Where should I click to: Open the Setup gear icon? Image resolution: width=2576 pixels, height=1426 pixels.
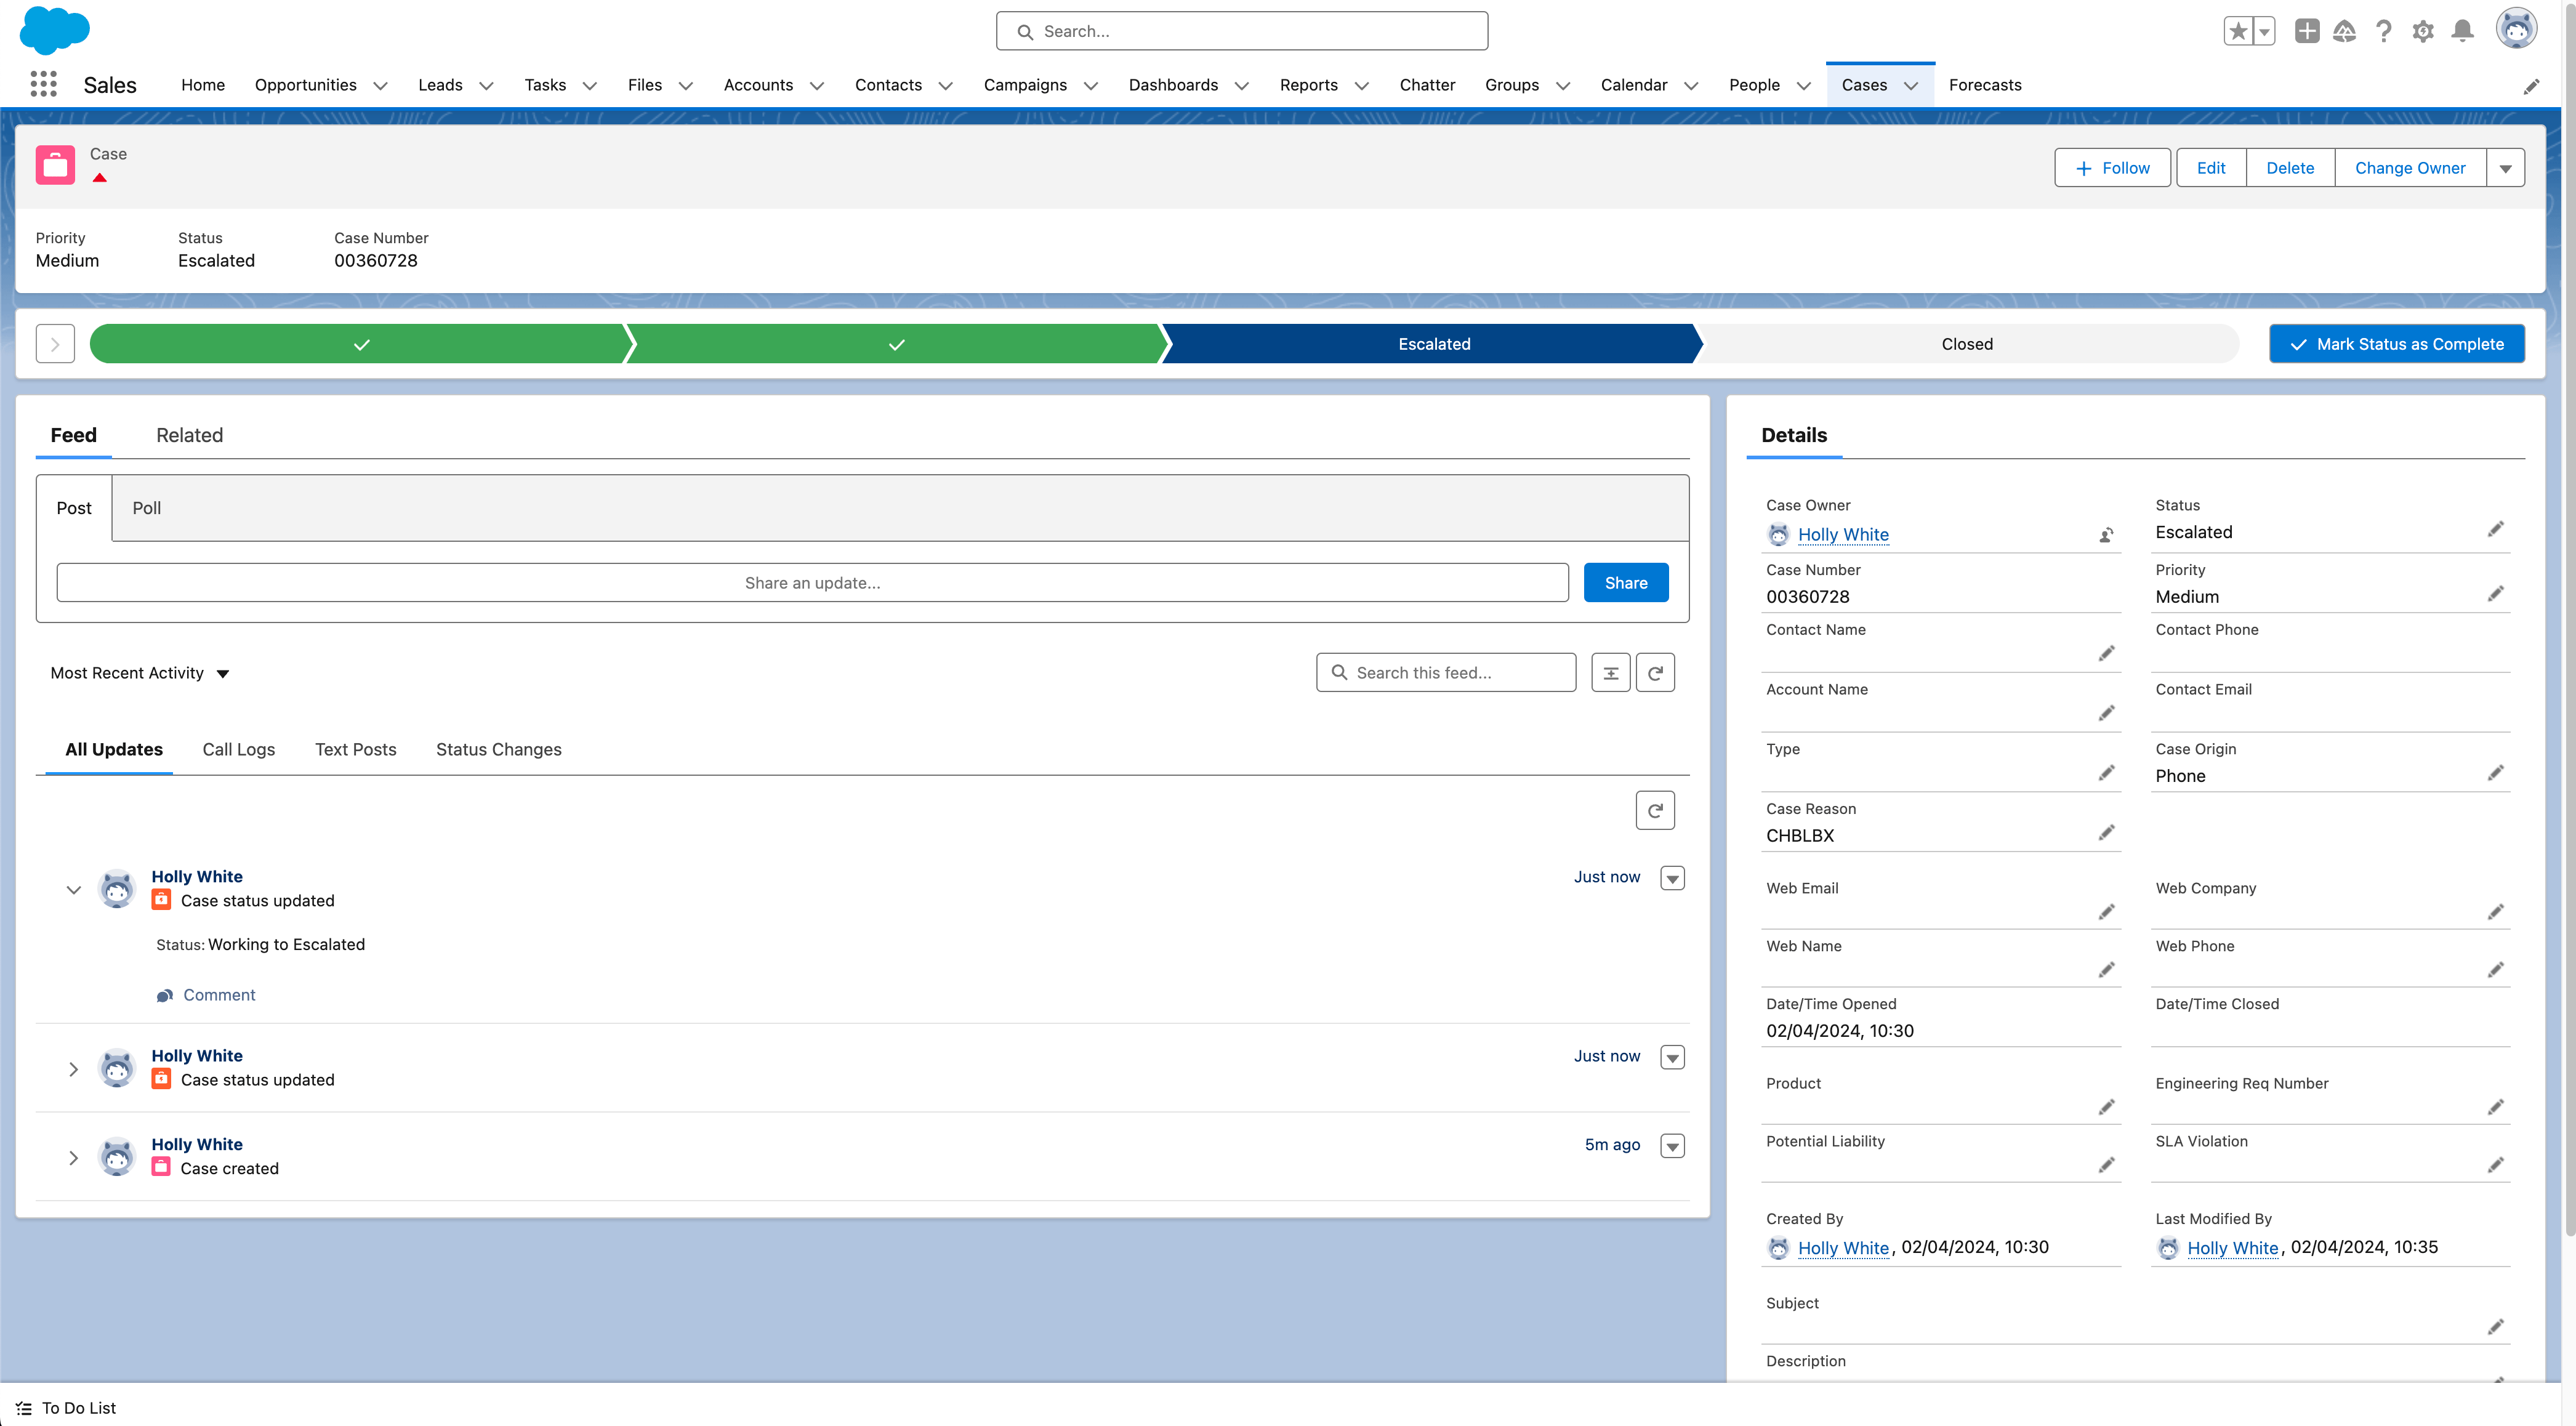tap(2422, 31)
